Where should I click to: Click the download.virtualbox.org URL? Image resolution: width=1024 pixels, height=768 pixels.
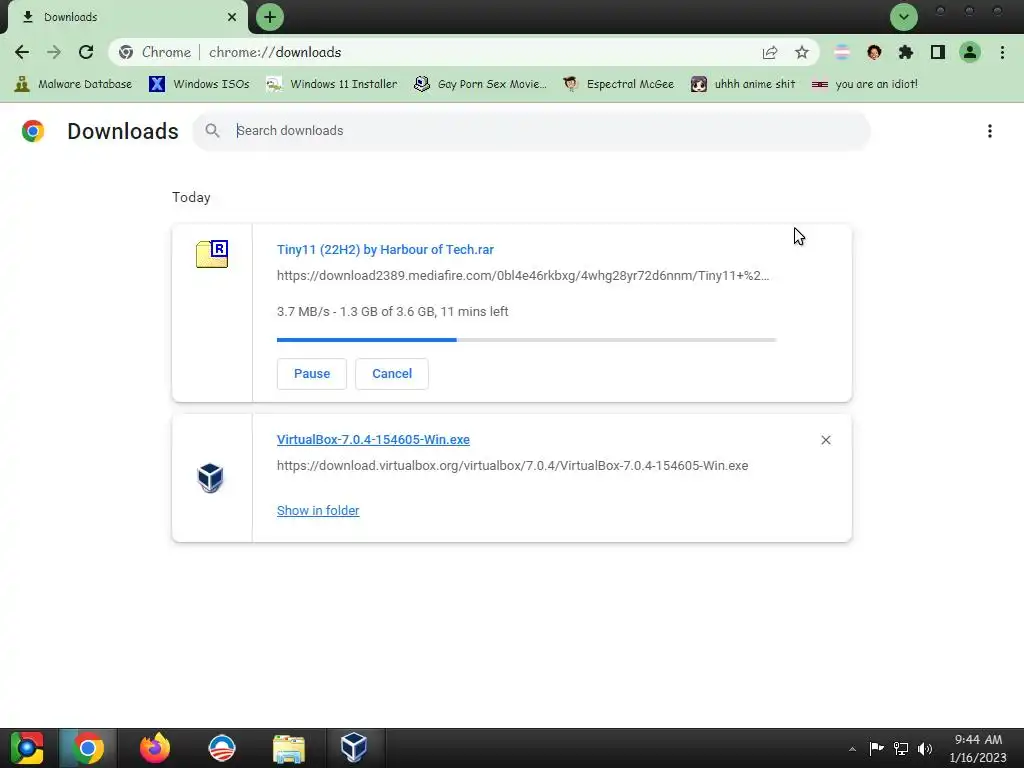coord(513,466)
